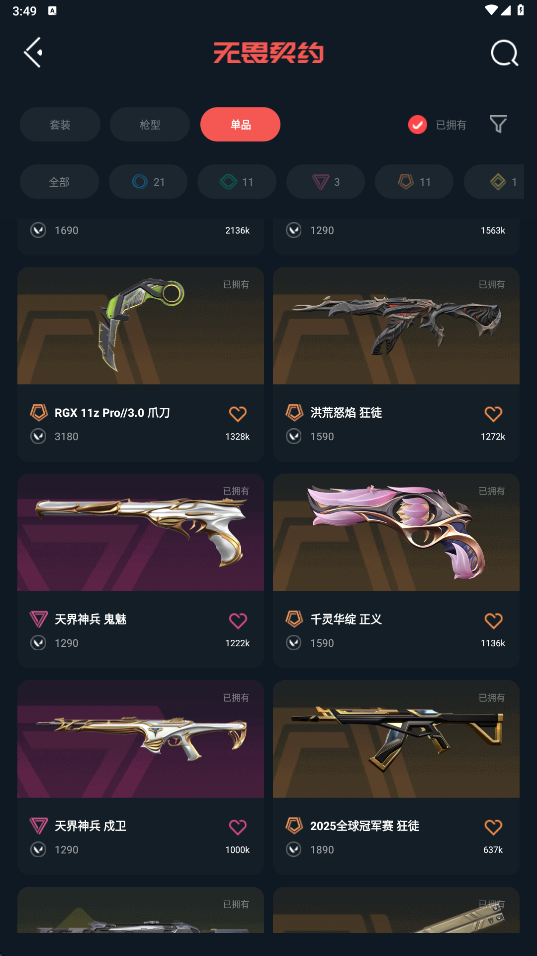The height and width of the screenshot is (956, 537).
Task: Switch to the 枪型 tab
Action: pos(150,124)
